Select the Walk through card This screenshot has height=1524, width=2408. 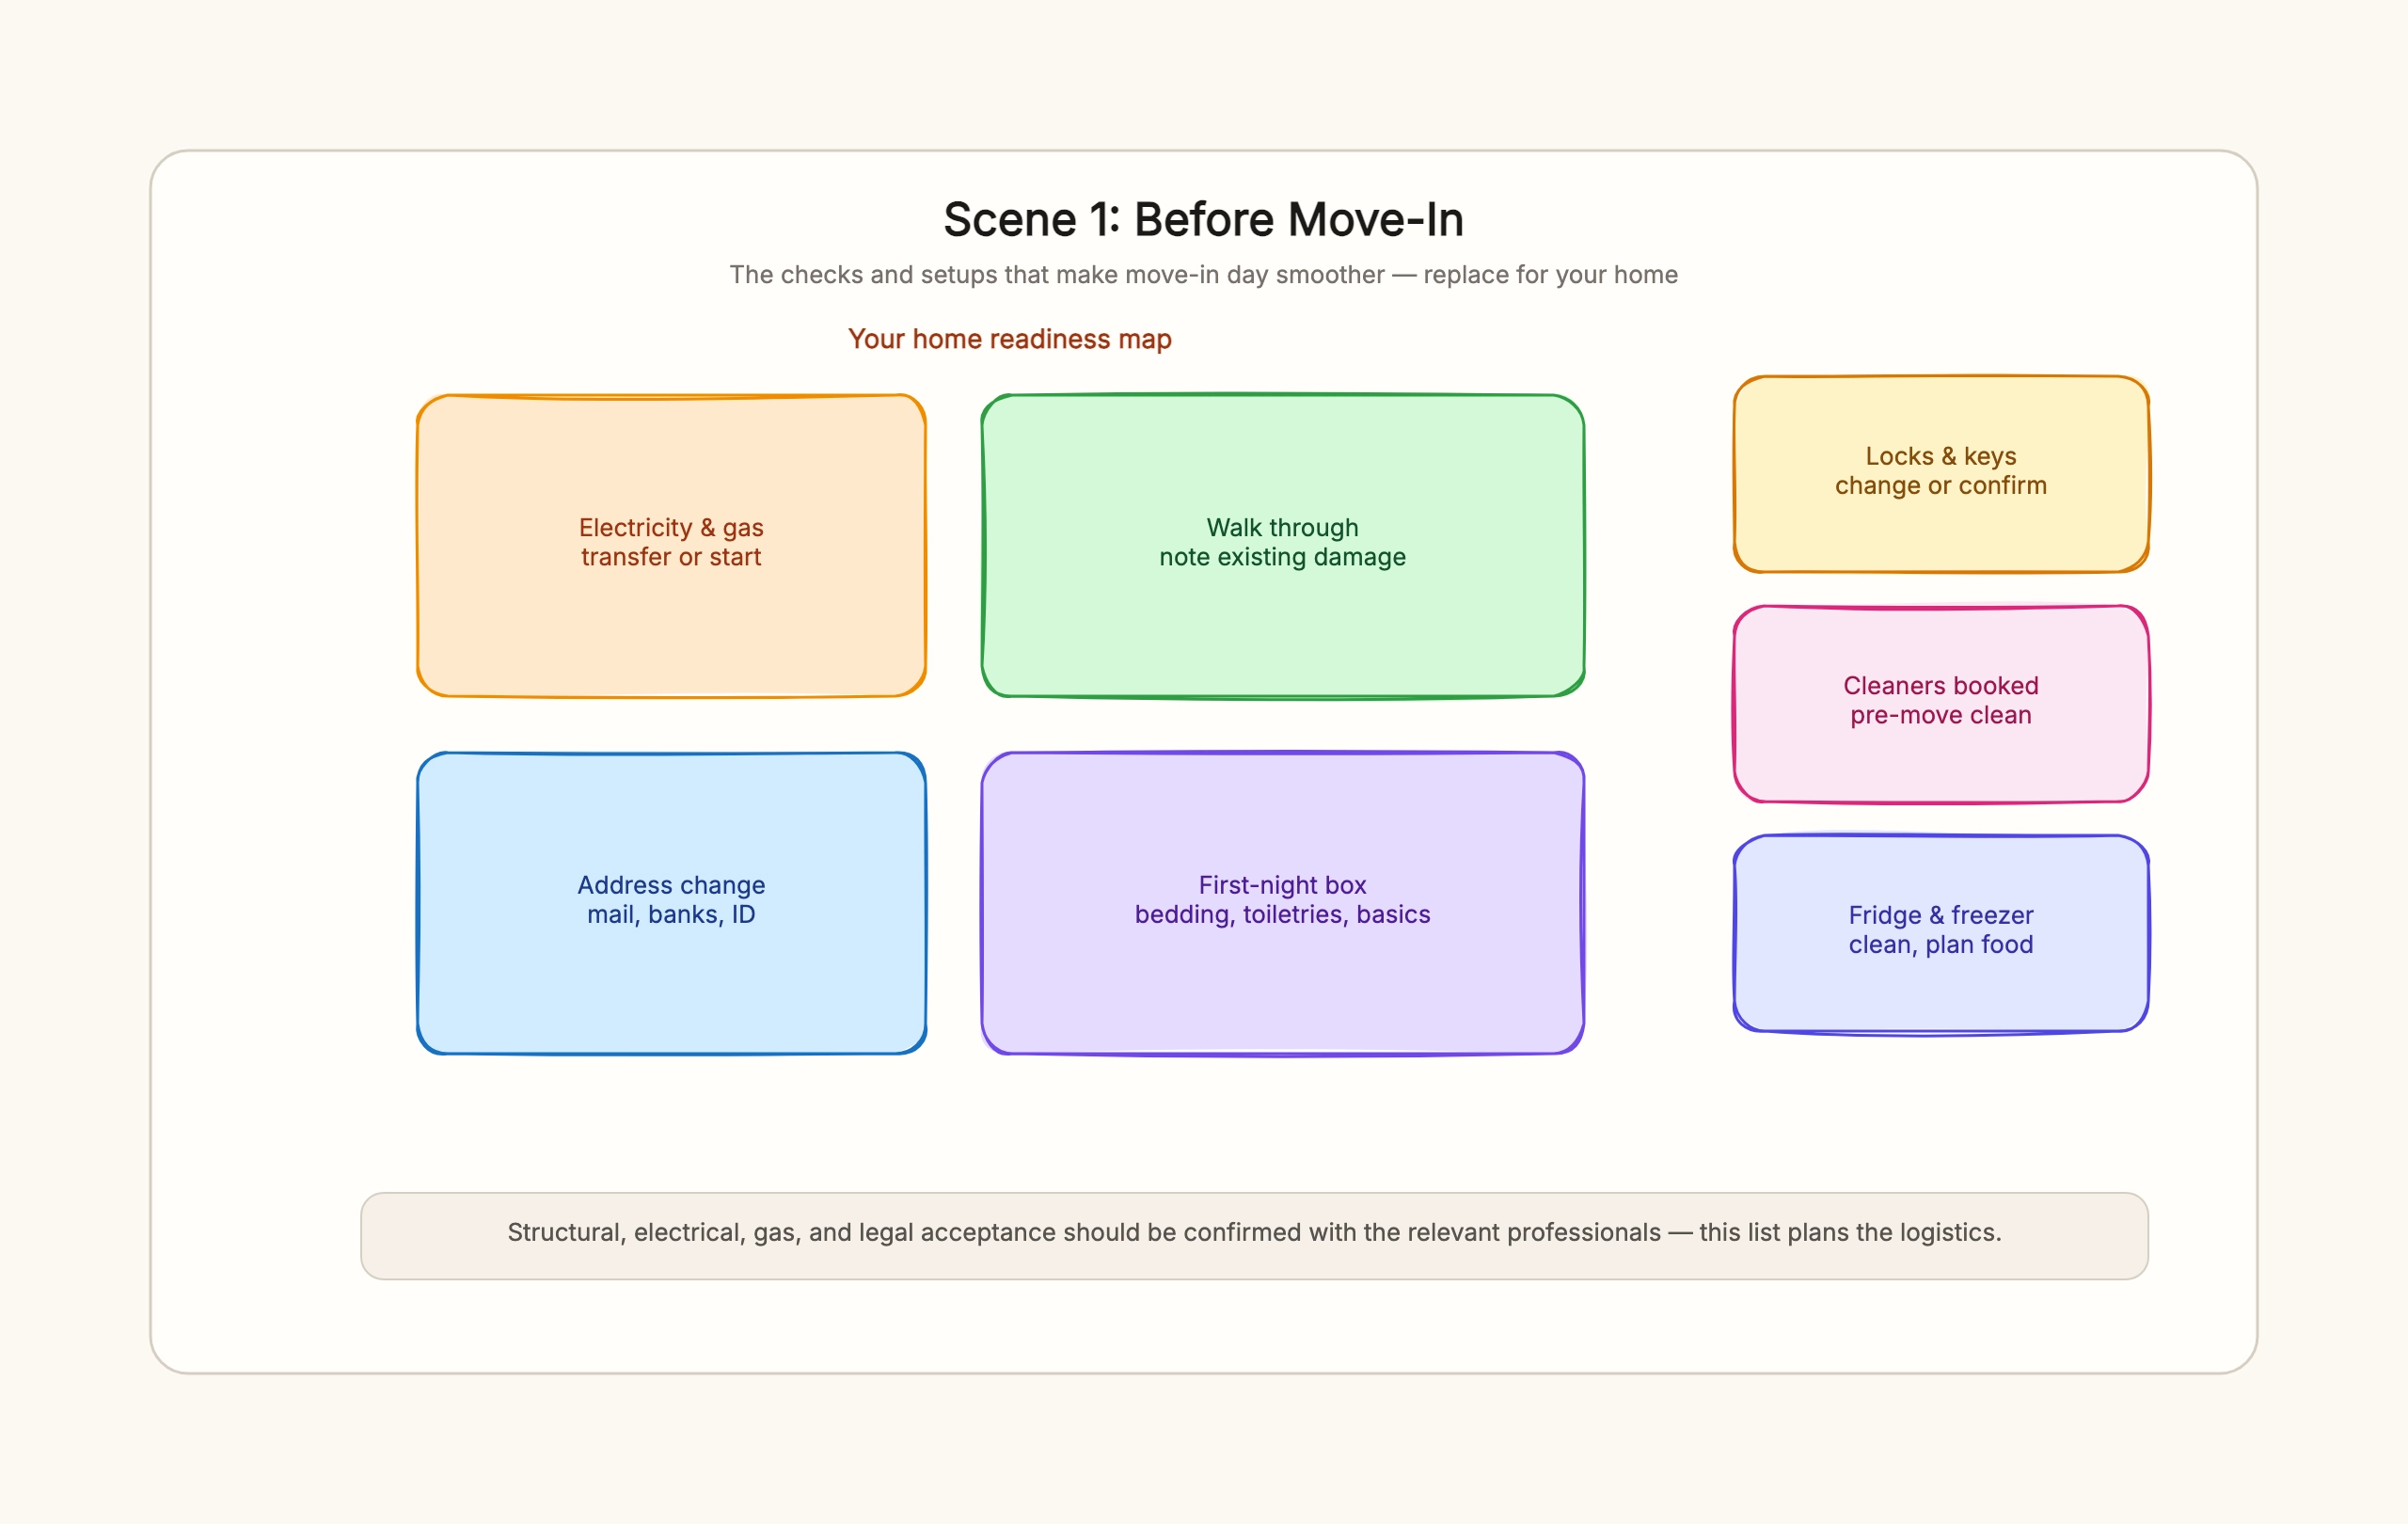pos(1283,545)
